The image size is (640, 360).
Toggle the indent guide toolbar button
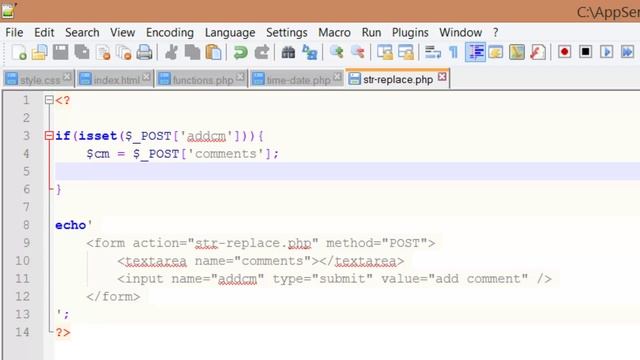click(475, 52)
